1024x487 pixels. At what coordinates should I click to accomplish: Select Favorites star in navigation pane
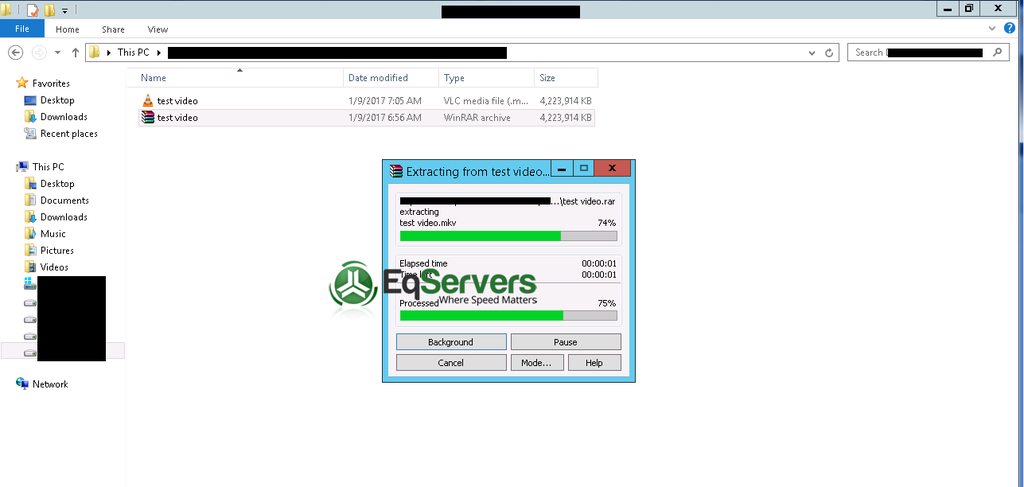tap(22, 83)
